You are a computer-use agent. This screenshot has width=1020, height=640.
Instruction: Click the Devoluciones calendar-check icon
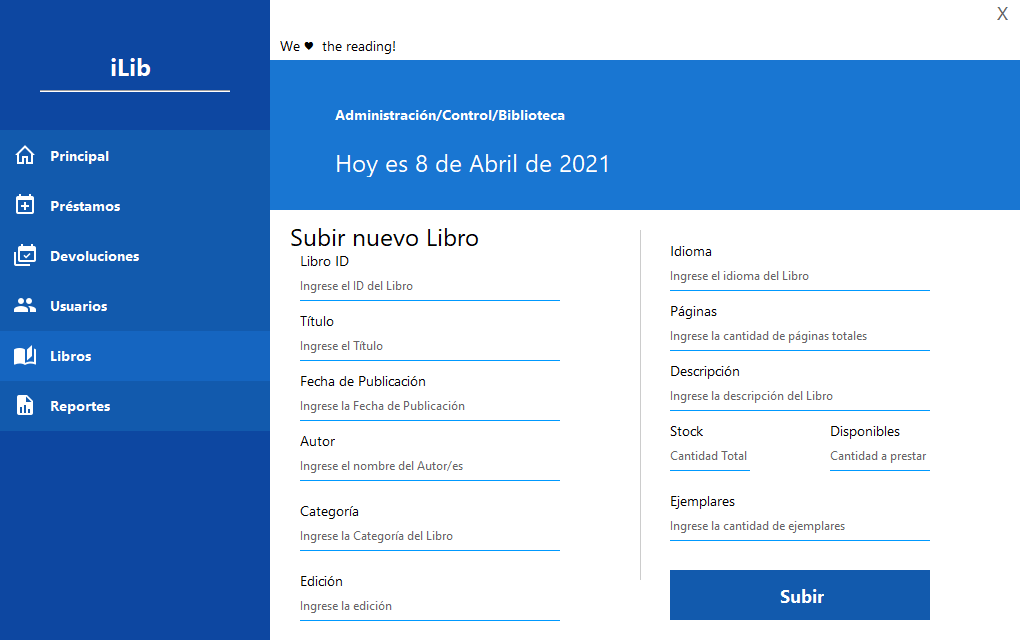pos(25,255)
